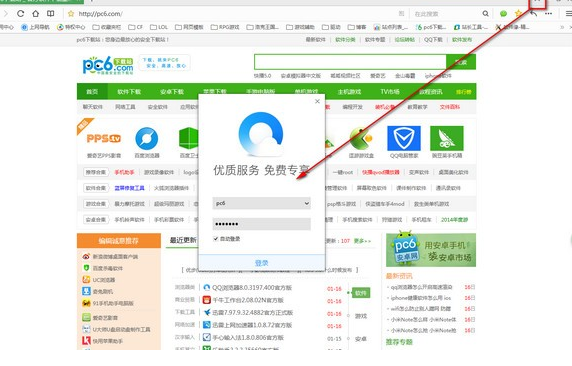Open the 网络工具 category link

tap(125, 107)
